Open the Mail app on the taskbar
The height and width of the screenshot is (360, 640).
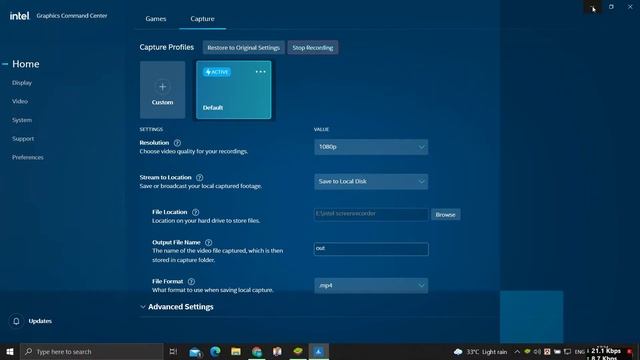195,351
